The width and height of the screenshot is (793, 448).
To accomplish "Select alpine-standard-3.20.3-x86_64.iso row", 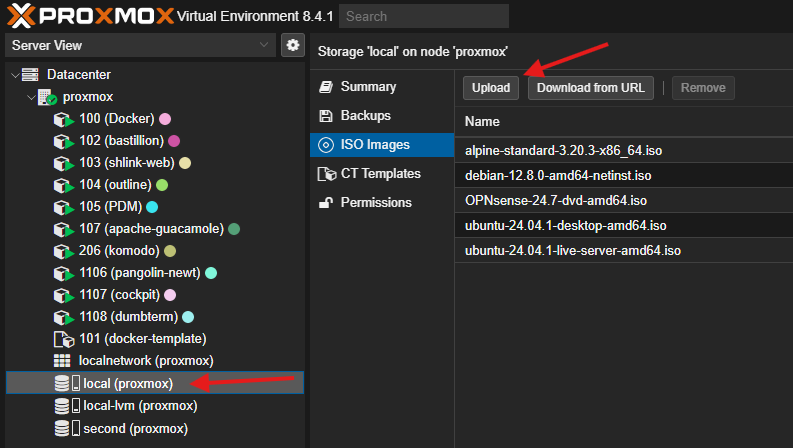I will (624, 150).
